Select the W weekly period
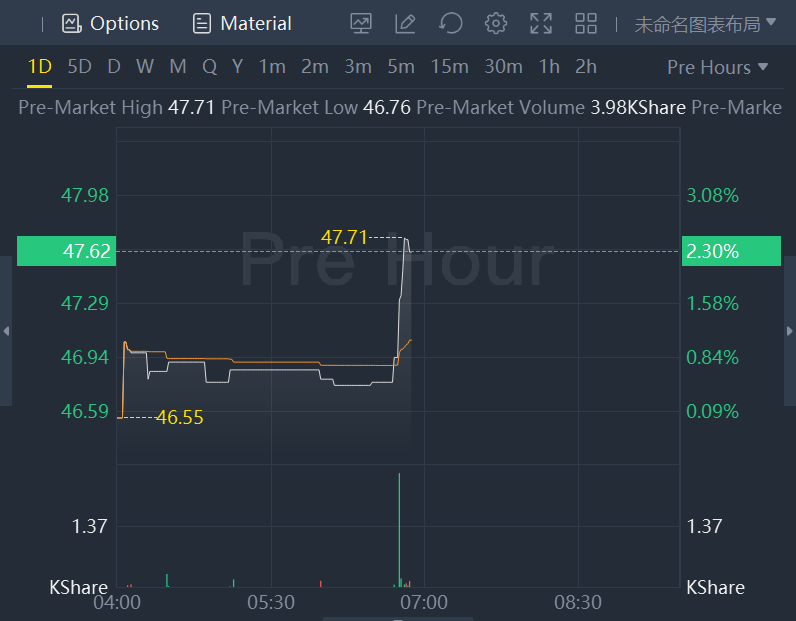The width and height of the screenshot is (796, 621). coord(145,67)
